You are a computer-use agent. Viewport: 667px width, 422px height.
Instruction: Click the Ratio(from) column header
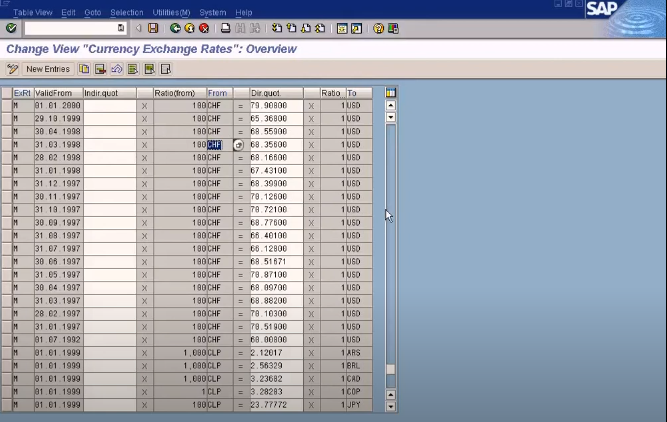pos(180,93)
